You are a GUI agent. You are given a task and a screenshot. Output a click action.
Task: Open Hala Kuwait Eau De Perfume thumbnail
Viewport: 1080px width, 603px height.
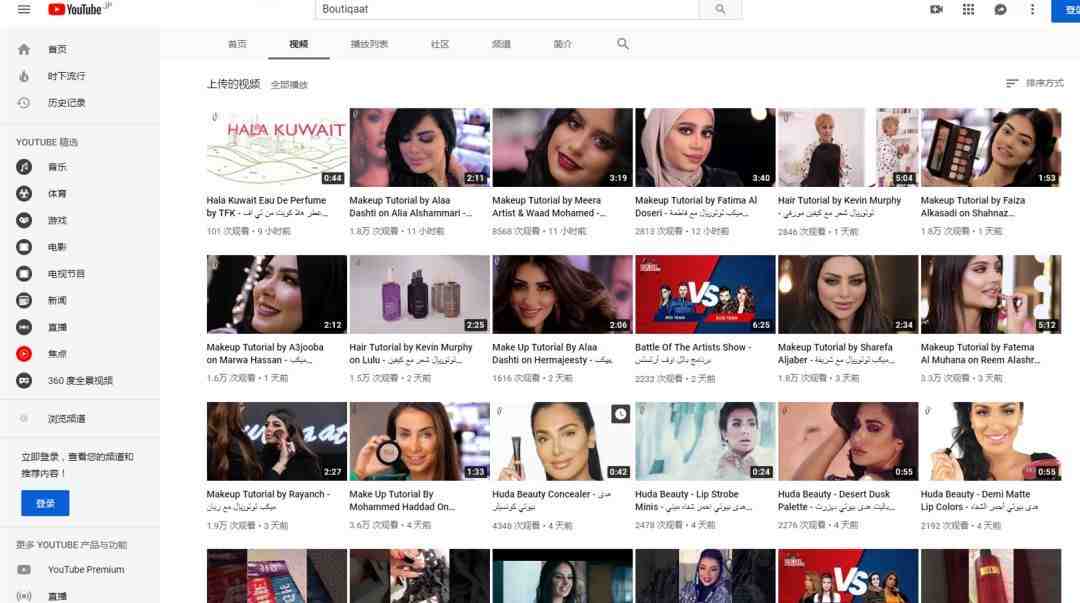[x=276, y=147]
